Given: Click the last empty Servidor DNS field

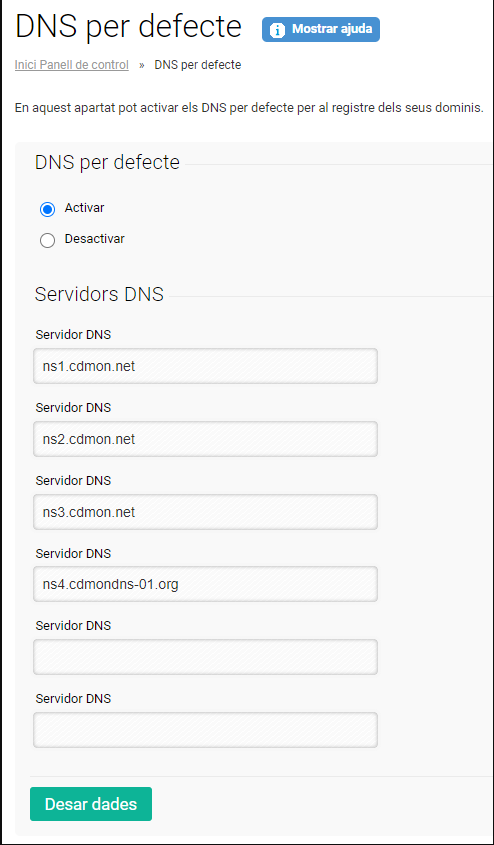Looking at the screenshot, I should click(x=205, y=730).
